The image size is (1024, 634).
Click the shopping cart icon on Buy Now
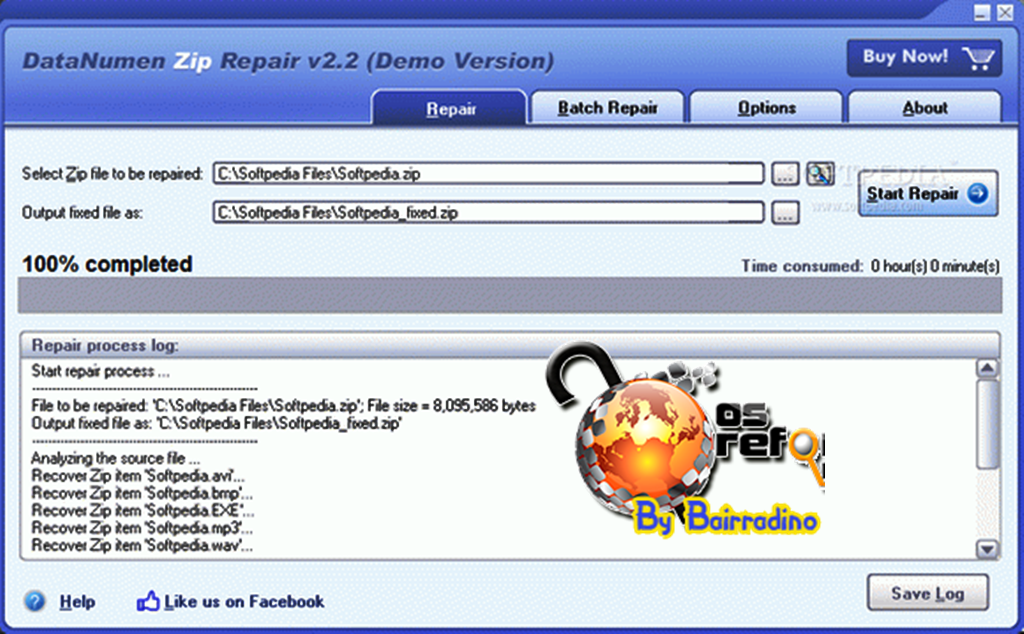tap(978, 58)
